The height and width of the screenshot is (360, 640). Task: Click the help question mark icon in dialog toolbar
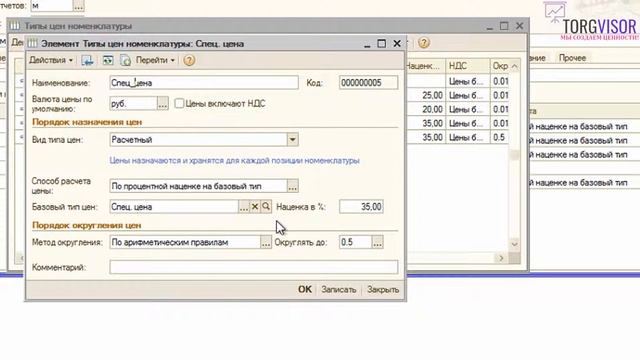click(189, 60)
